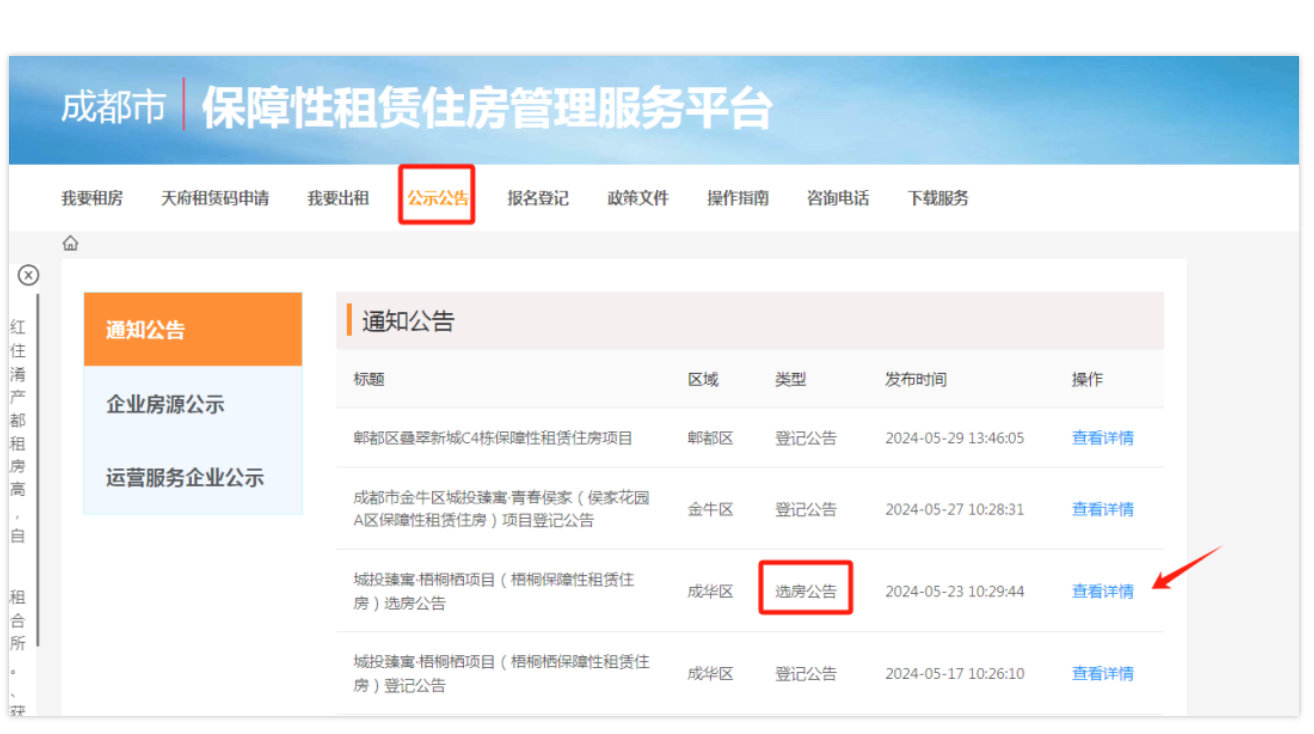Open the 操作指南 navigation item
This screenshot has width=1314, height=734.
[x=738, y=198]
